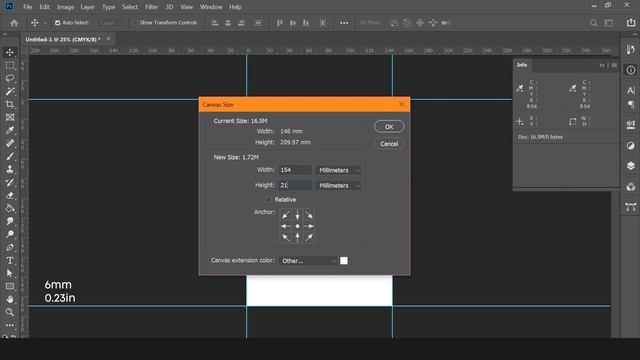Select the Frame tool
This screenshot has width=640, height=360.
pyautogui.click(x=10, y=118)
